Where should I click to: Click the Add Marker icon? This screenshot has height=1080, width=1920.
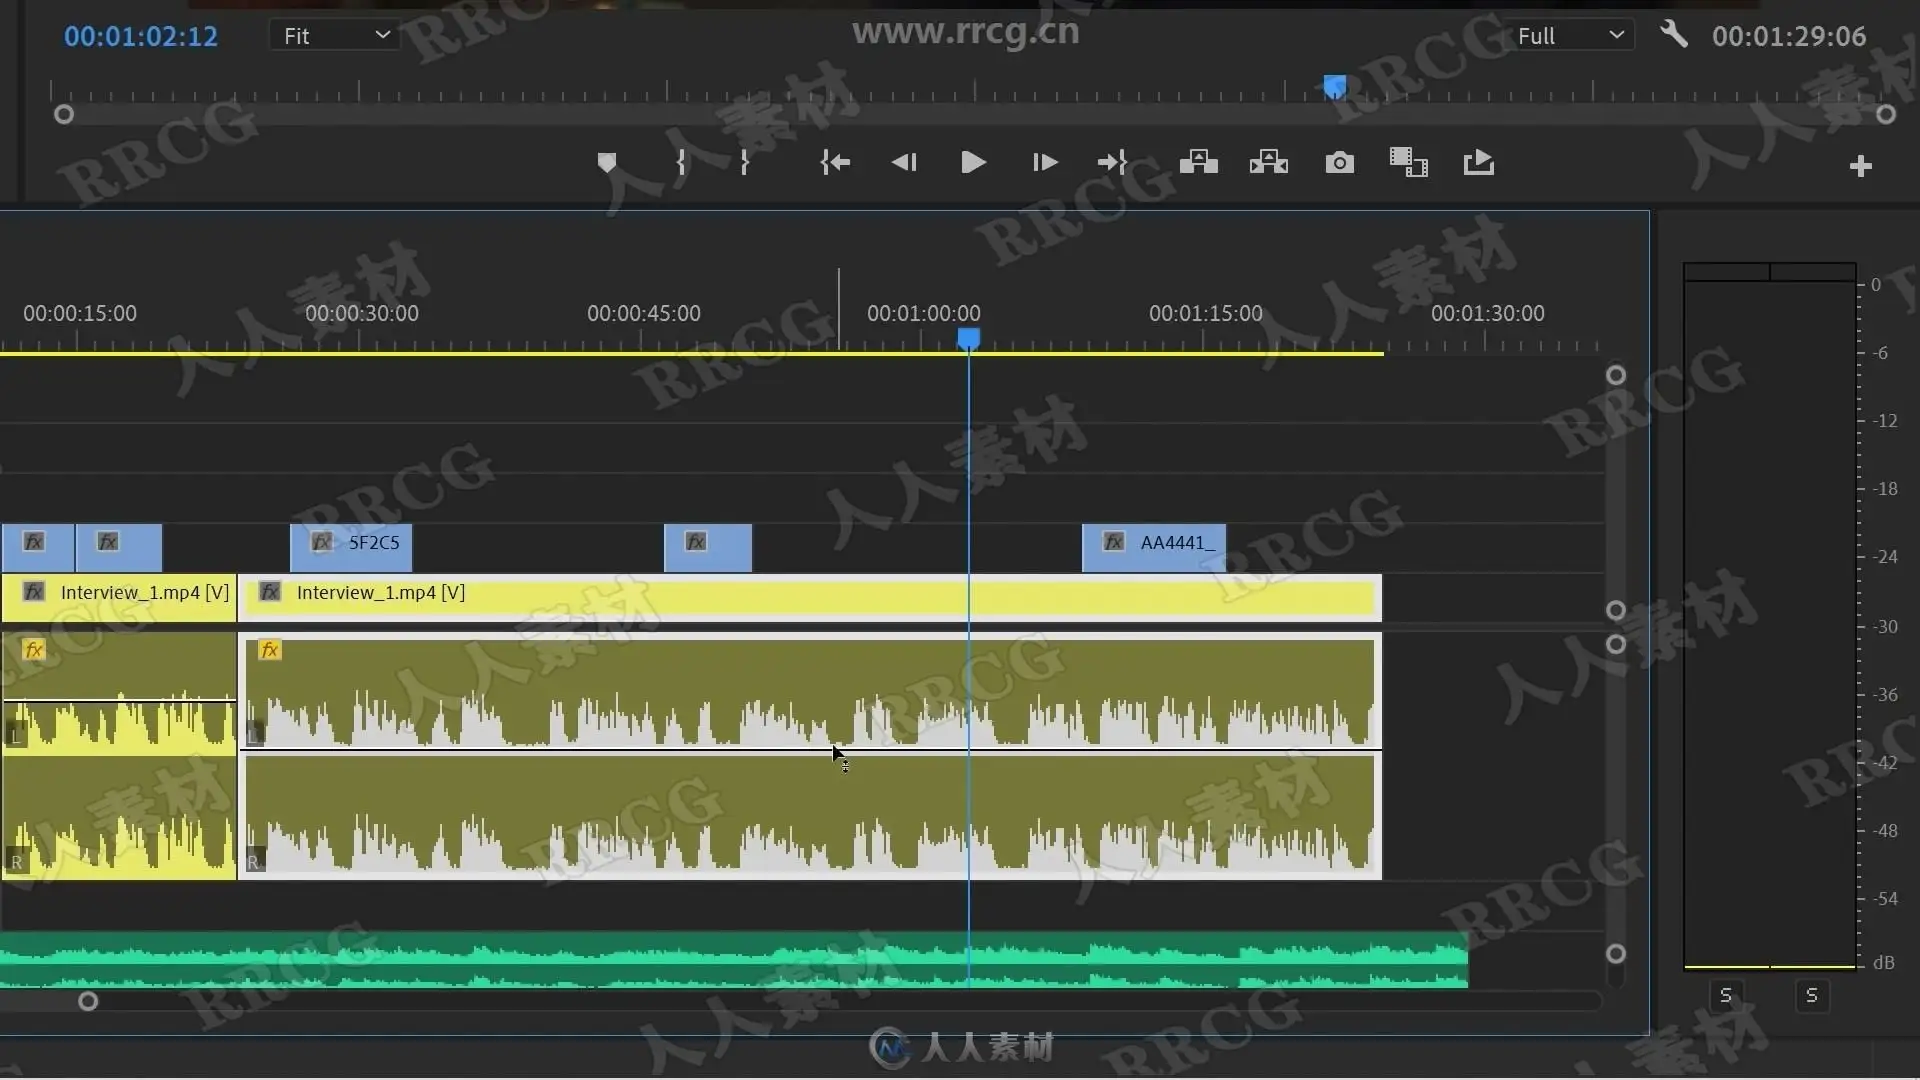click(x=606, y=163)
